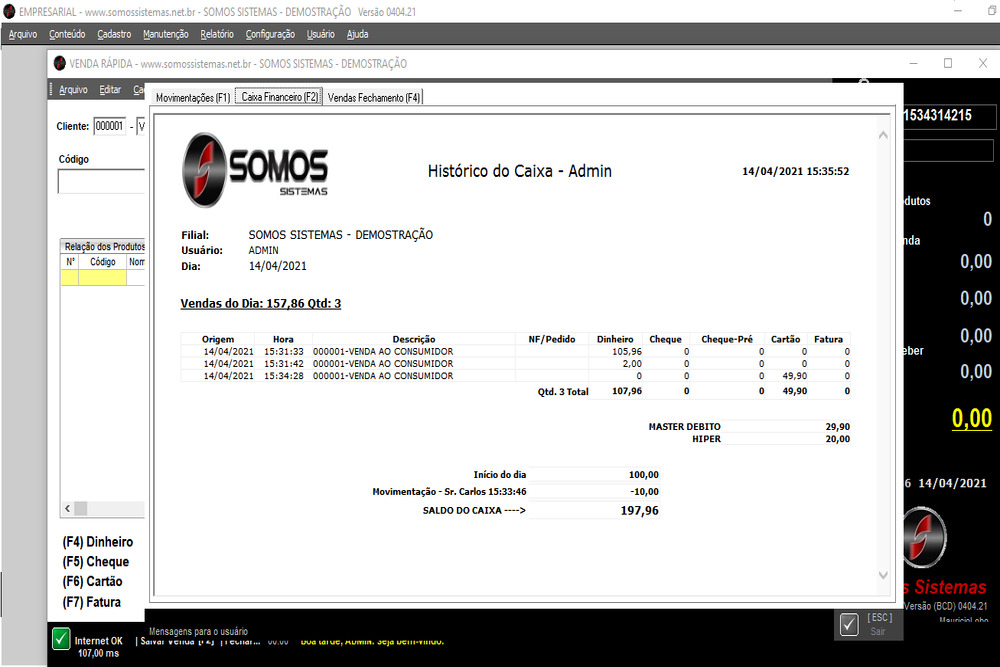The image size is (1000, 667).
Task: Click the Cartão column header
Action: [785, 339]
